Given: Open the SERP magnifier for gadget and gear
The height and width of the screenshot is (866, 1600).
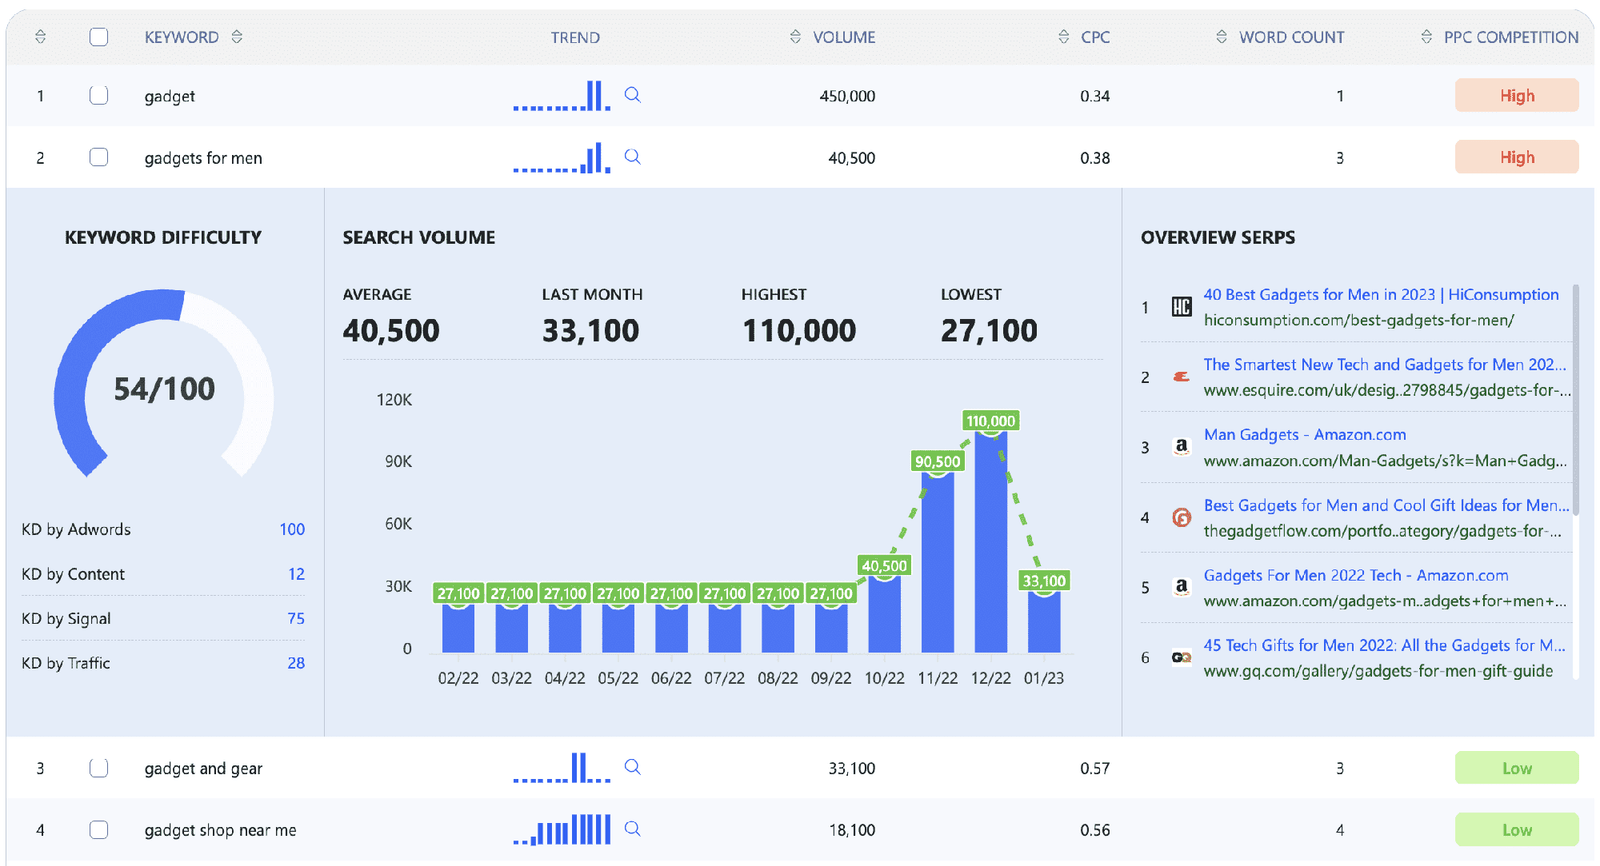Looking at the screenshot, I should pos(632,767).
